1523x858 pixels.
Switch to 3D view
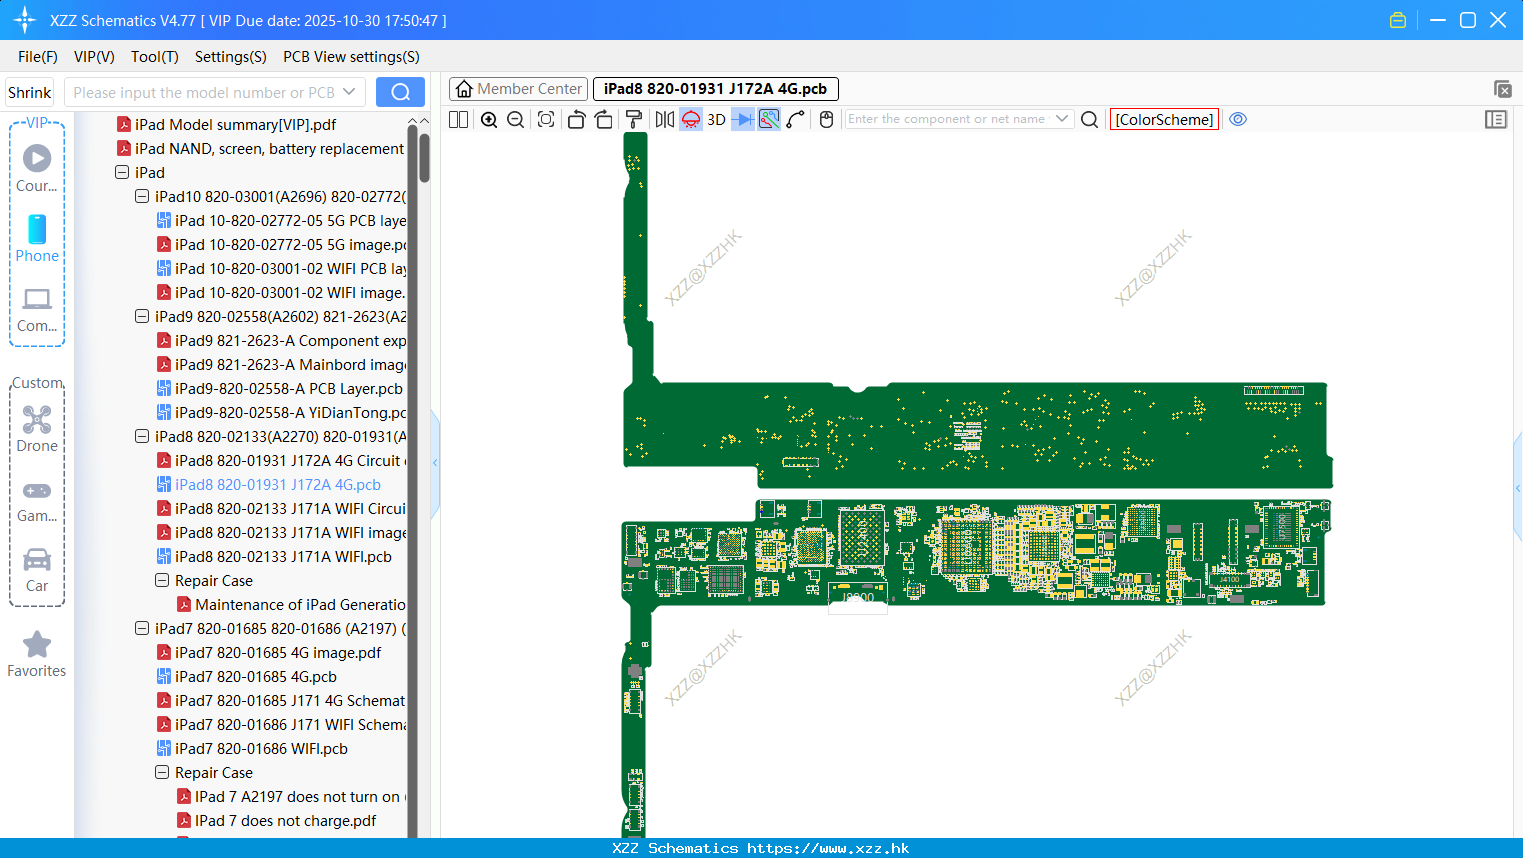(x=716, y=119)
